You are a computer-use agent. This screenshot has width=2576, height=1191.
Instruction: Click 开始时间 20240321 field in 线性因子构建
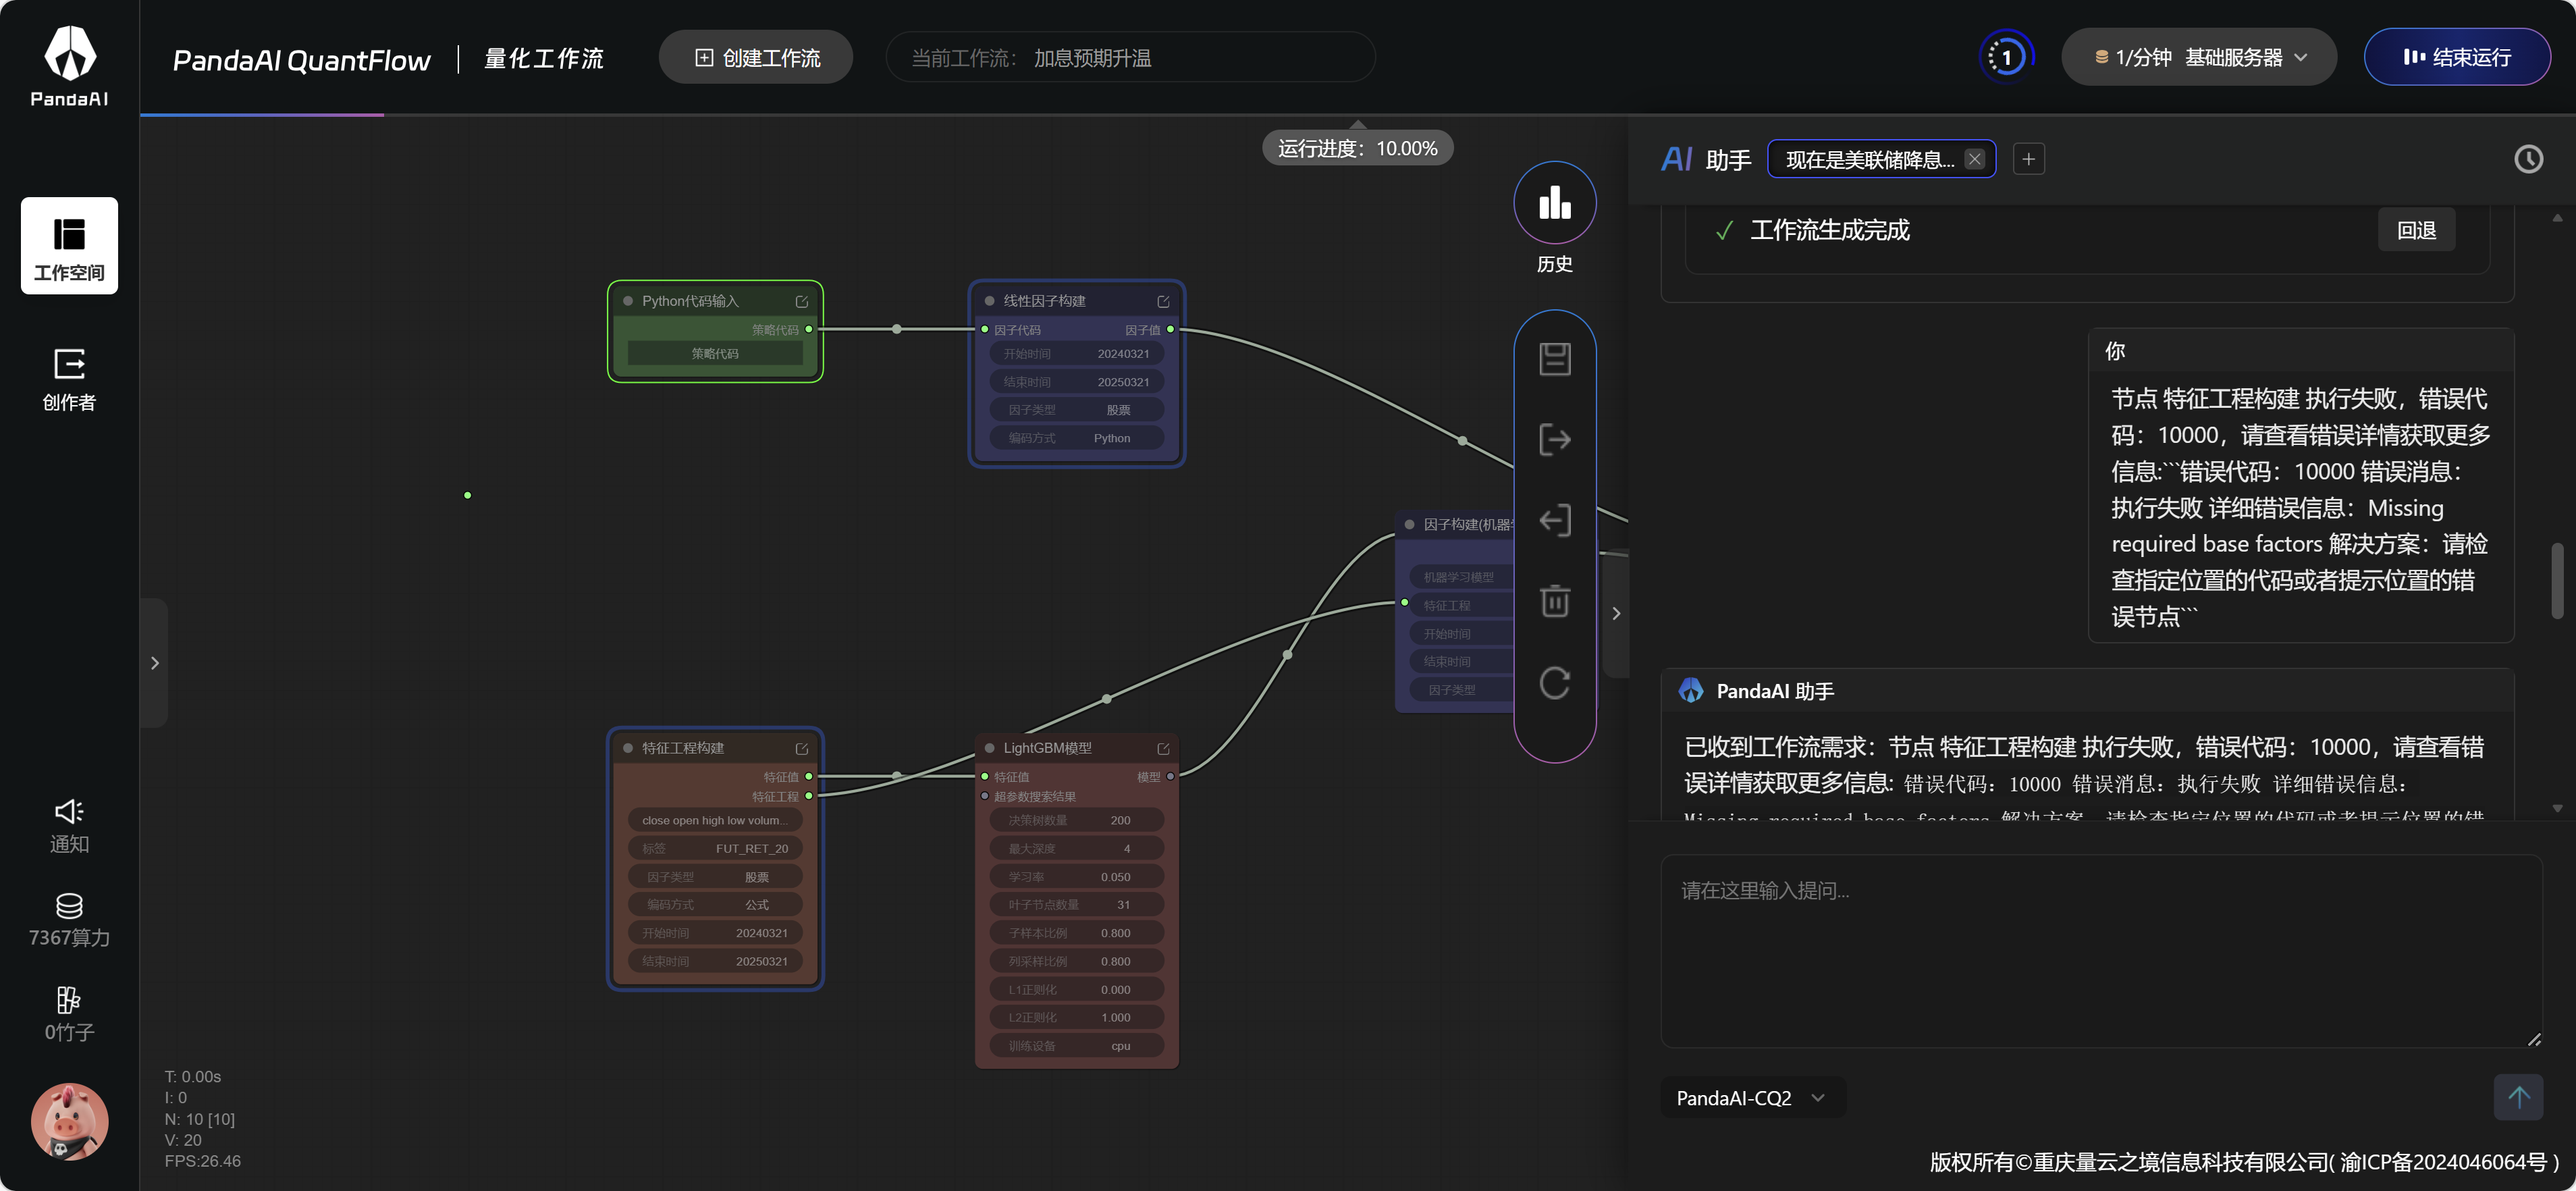click(1076, 354)
